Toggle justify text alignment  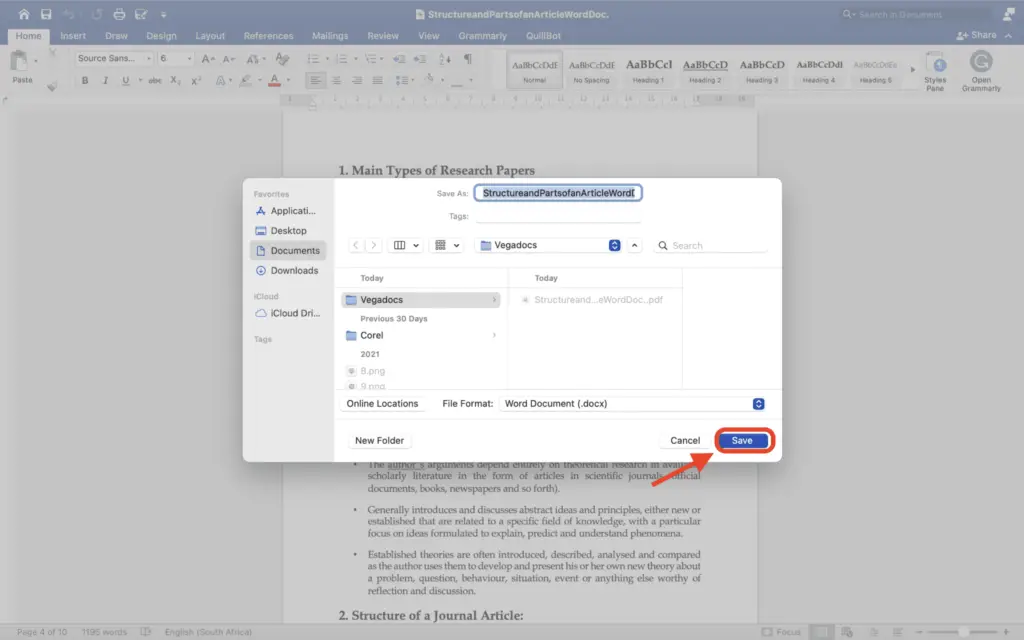coord(377,80)
